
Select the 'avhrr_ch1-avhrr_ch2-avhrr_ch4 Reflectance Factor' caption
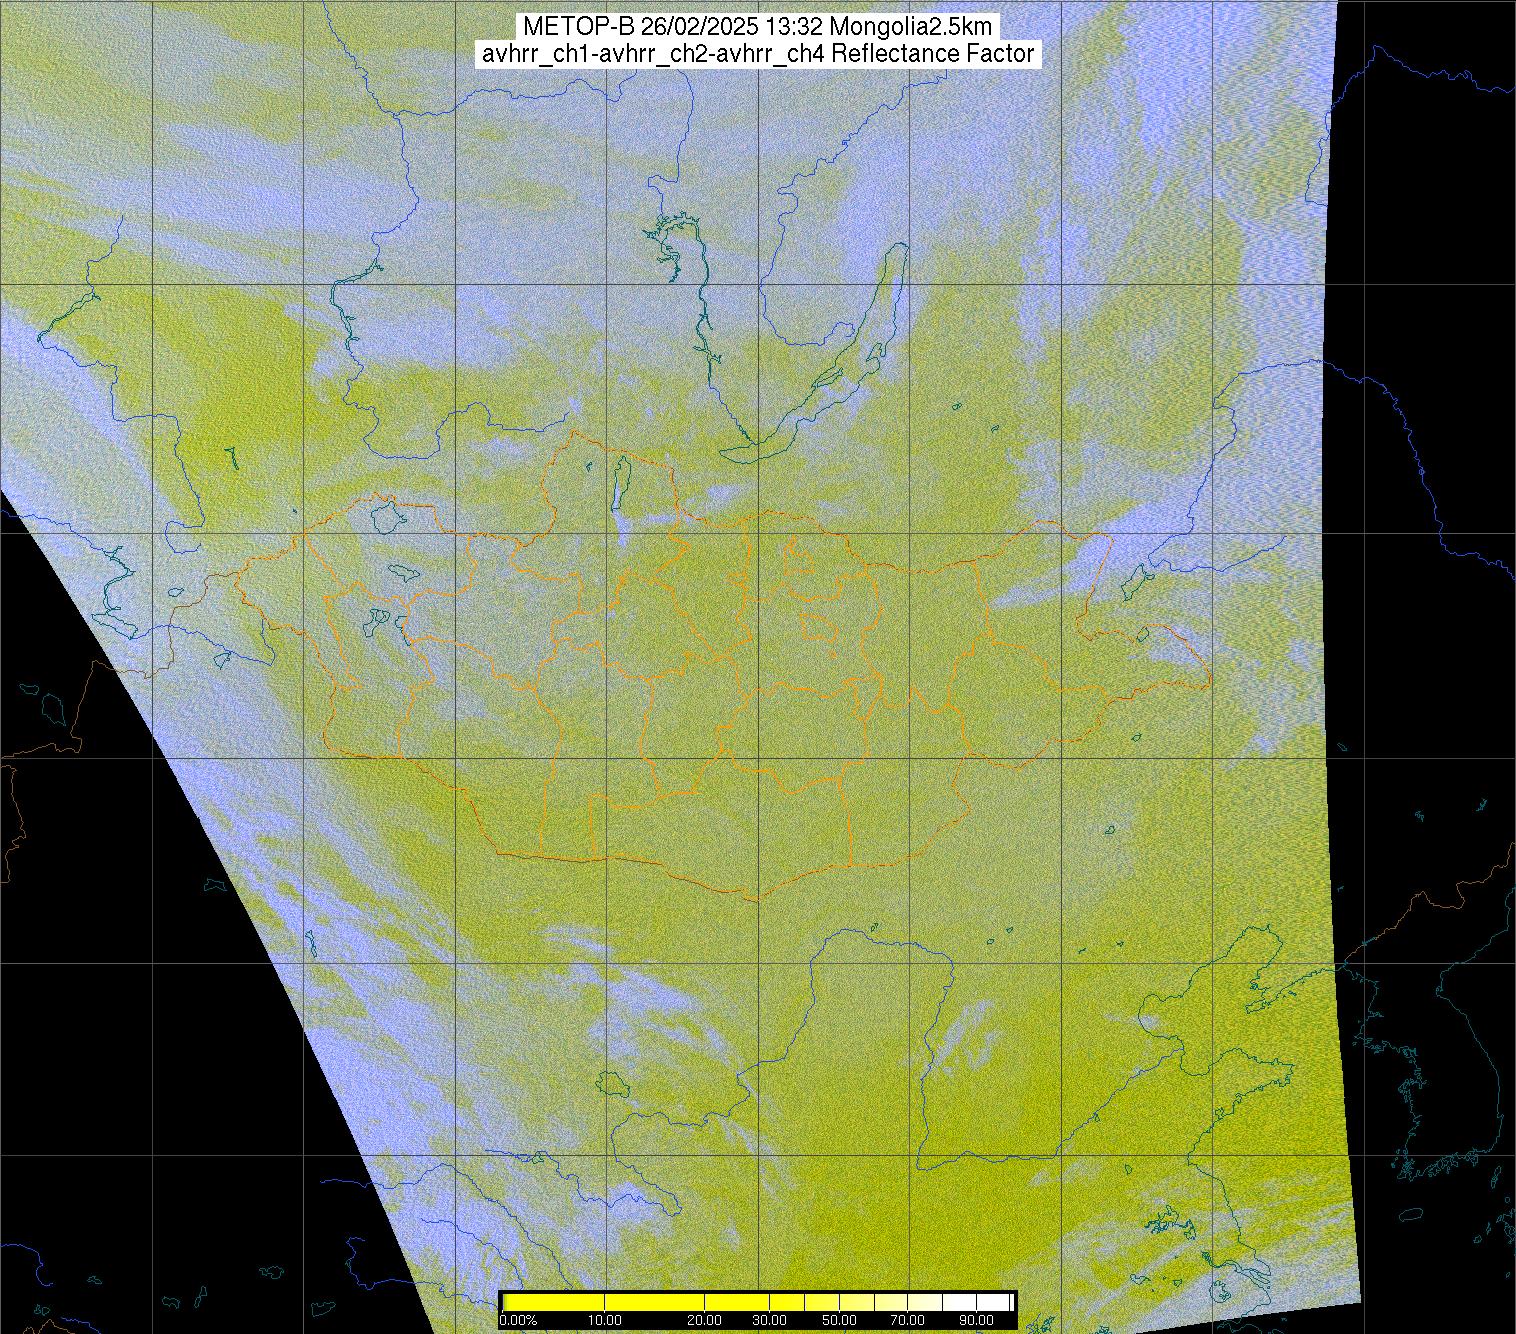757,54
